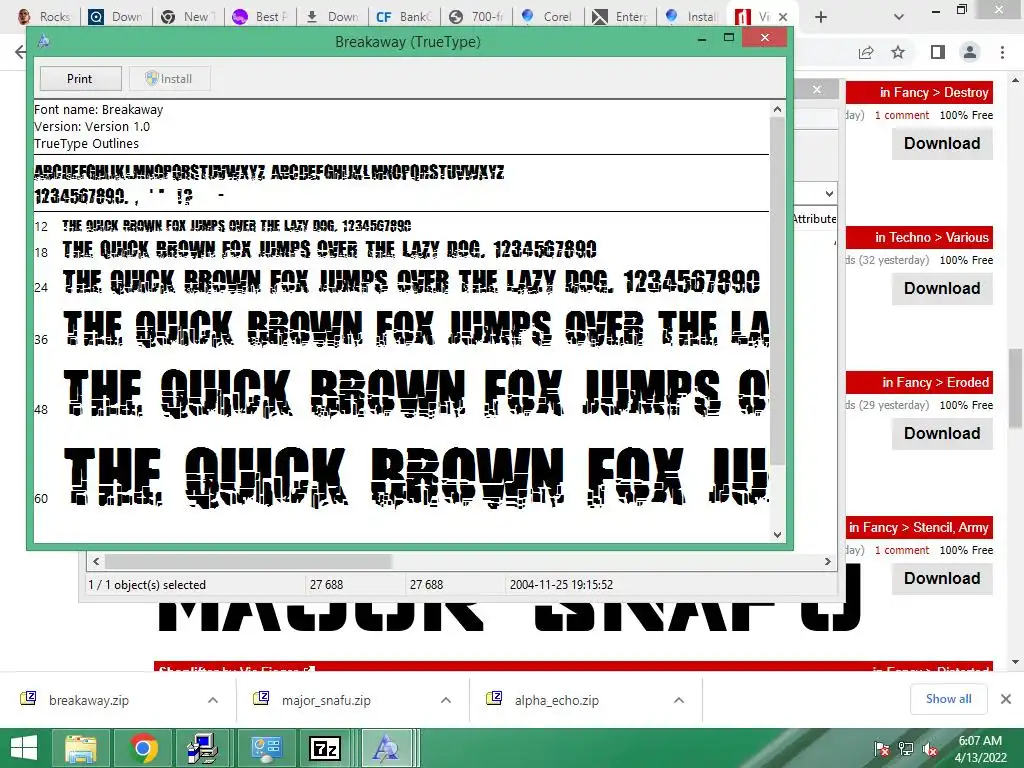
Task: Open the Control Panel taskbar icon
Action: [x=266, y=748]
